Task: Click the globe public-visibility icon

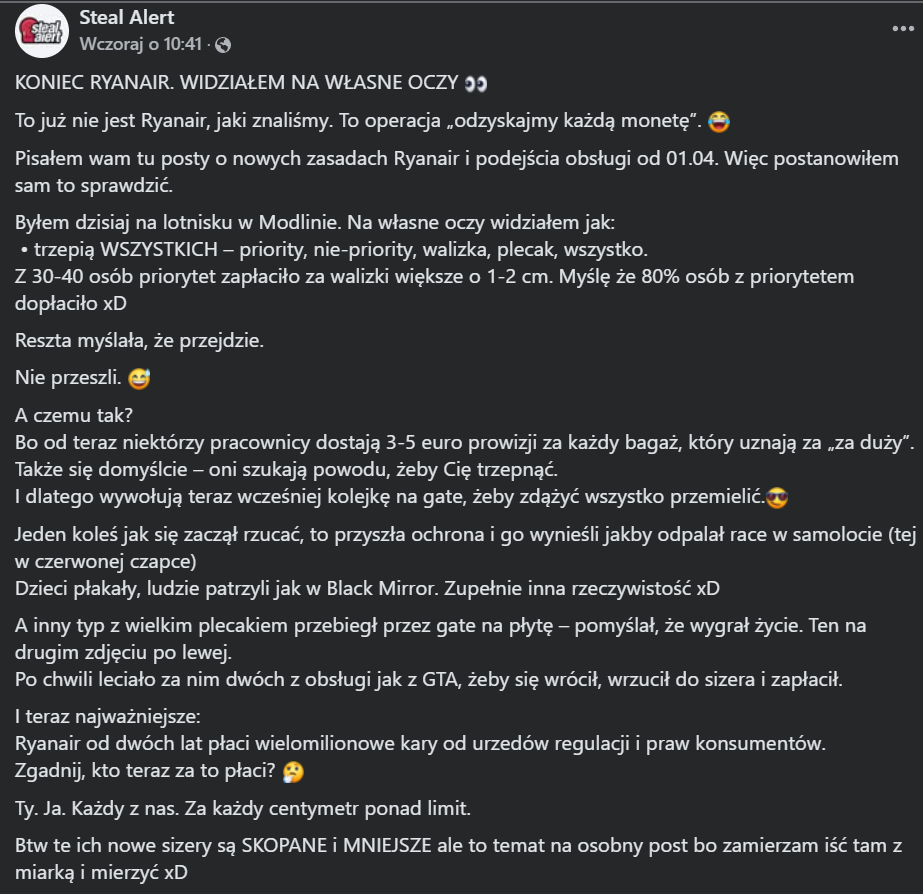Action: pos(223,45)
